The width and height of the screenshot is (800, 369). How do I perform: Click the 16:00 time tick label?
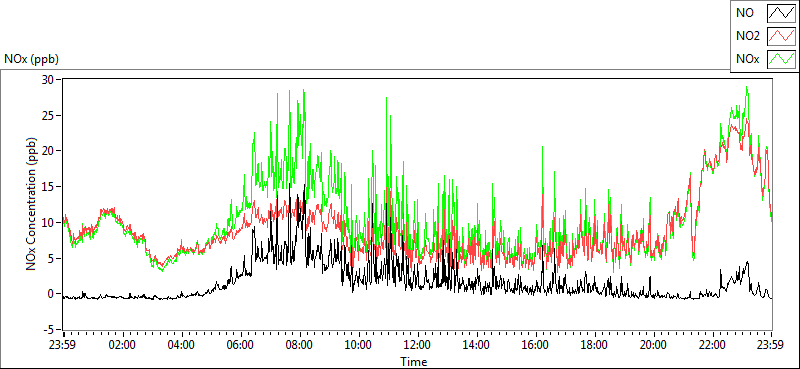tap(536, 344)
